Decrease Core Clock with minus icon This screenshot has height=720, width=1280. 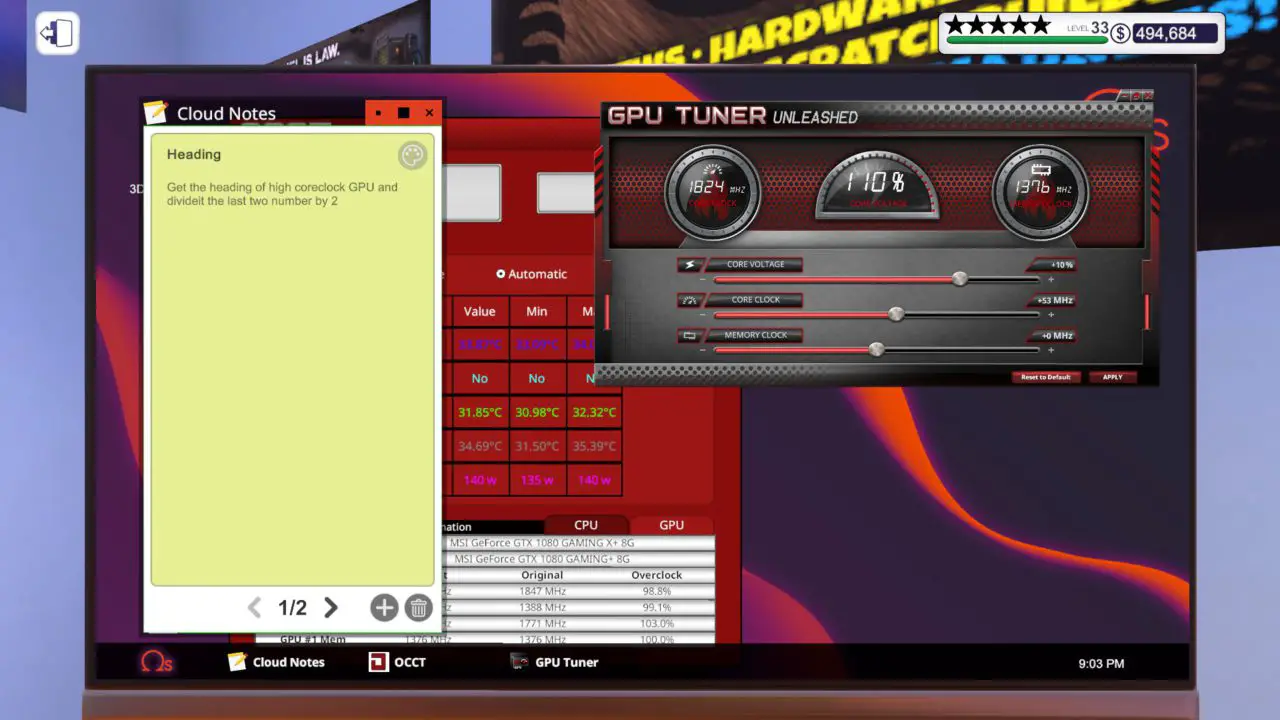703,315
